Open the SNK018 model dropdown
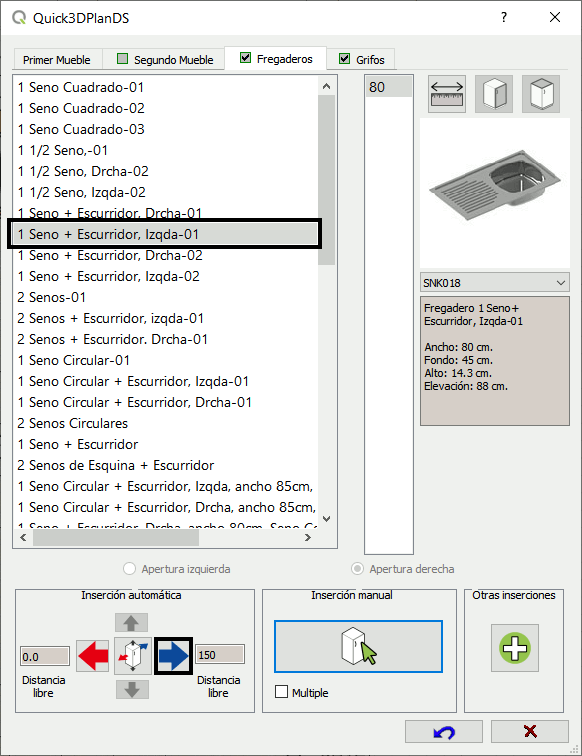Screen dimensions: 582x756 tap(495, 283)
